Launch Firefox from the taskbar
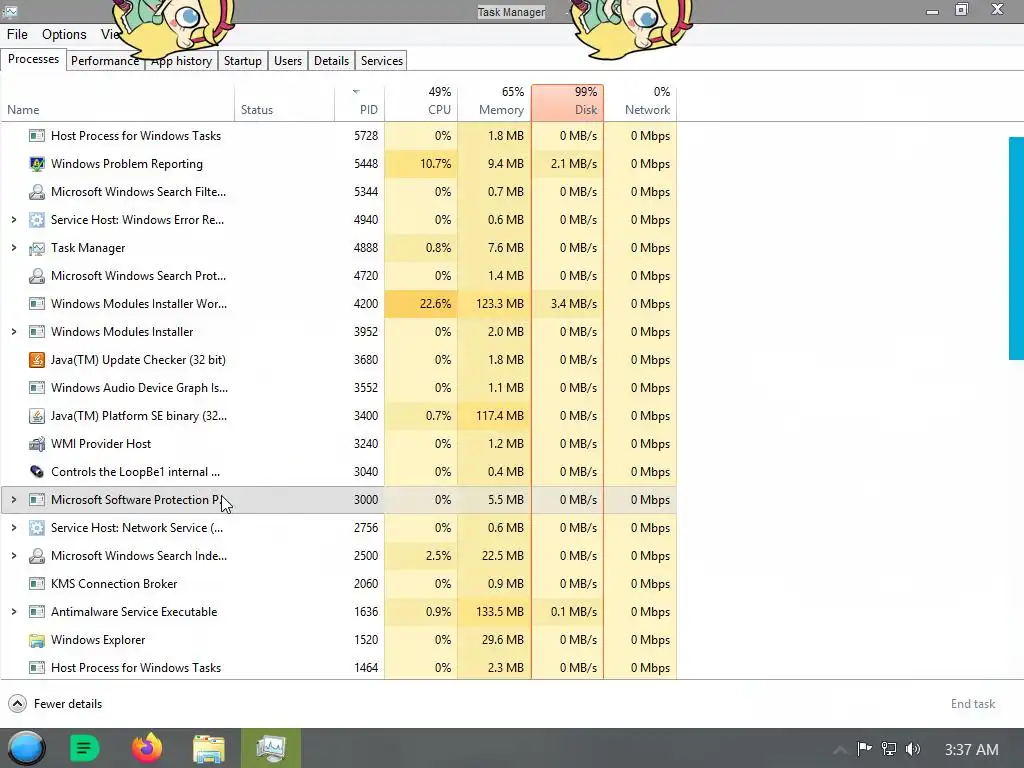 click(147, 748)
